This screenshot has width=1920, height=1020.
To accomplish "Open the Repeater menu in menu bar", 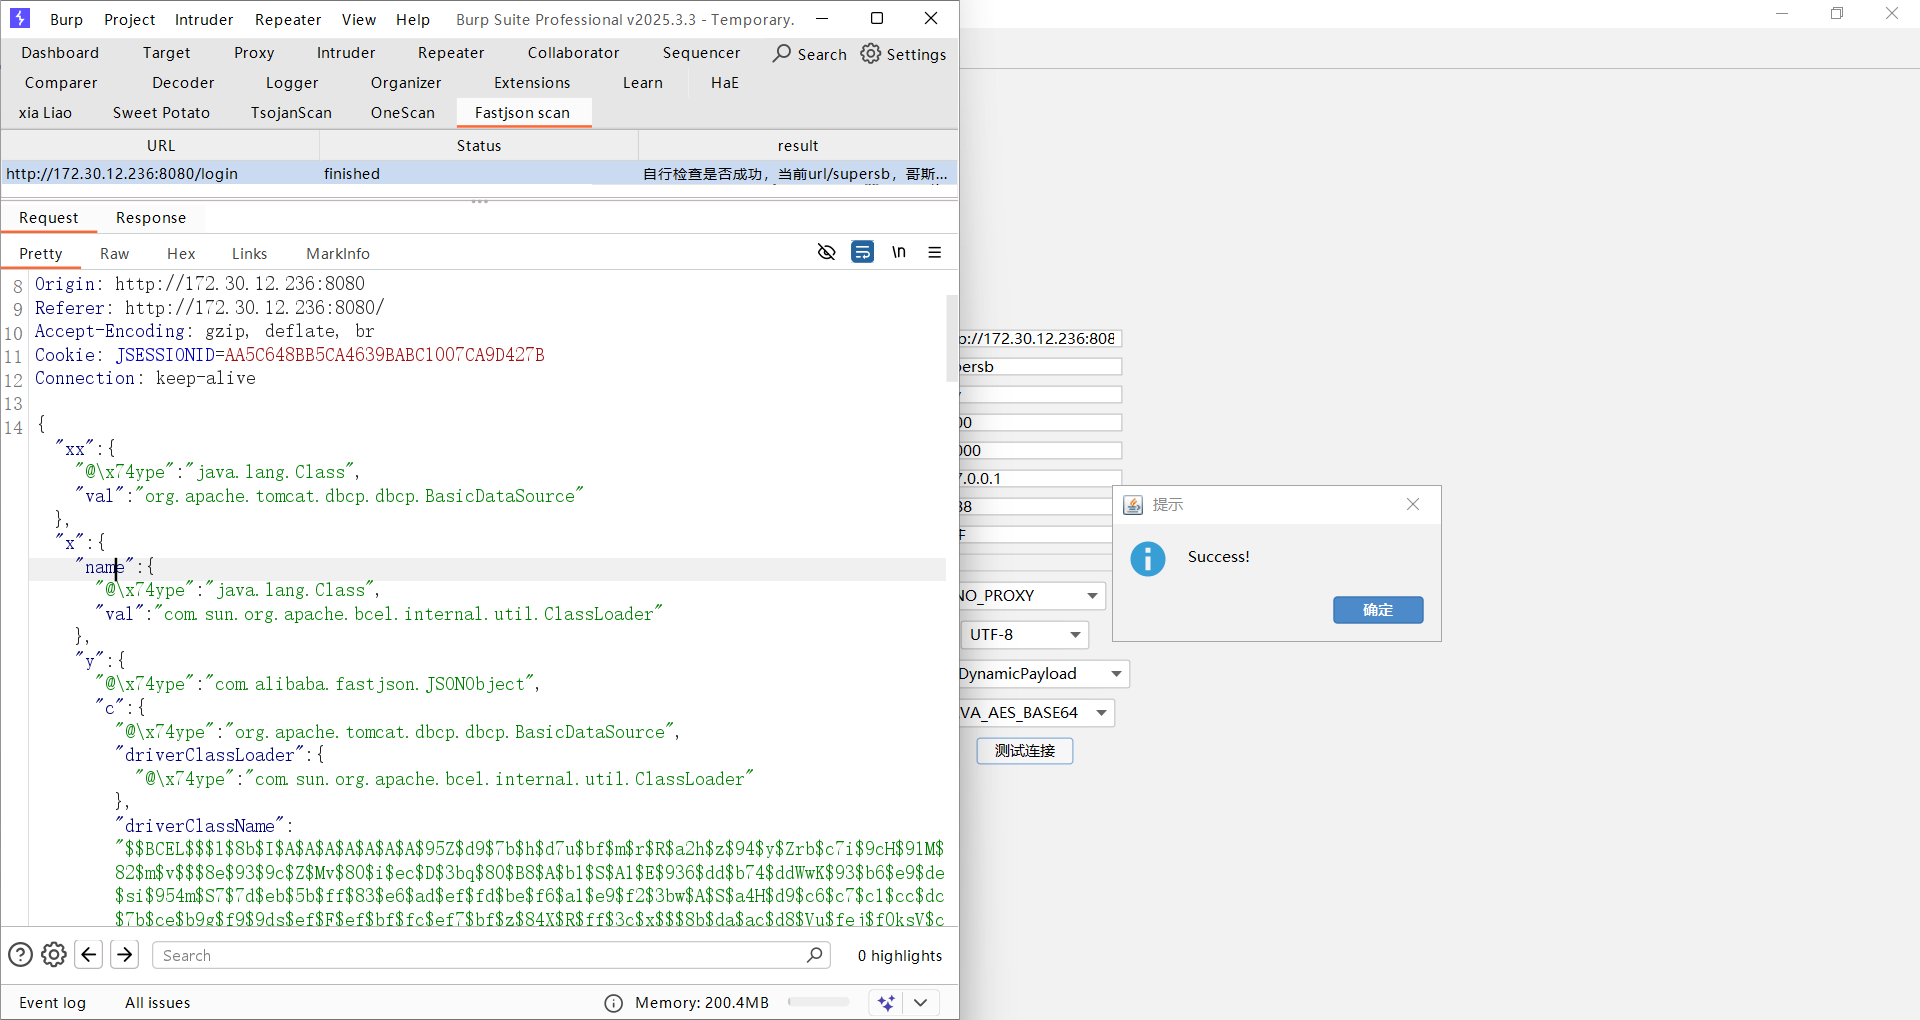I will tap(288, 19).
